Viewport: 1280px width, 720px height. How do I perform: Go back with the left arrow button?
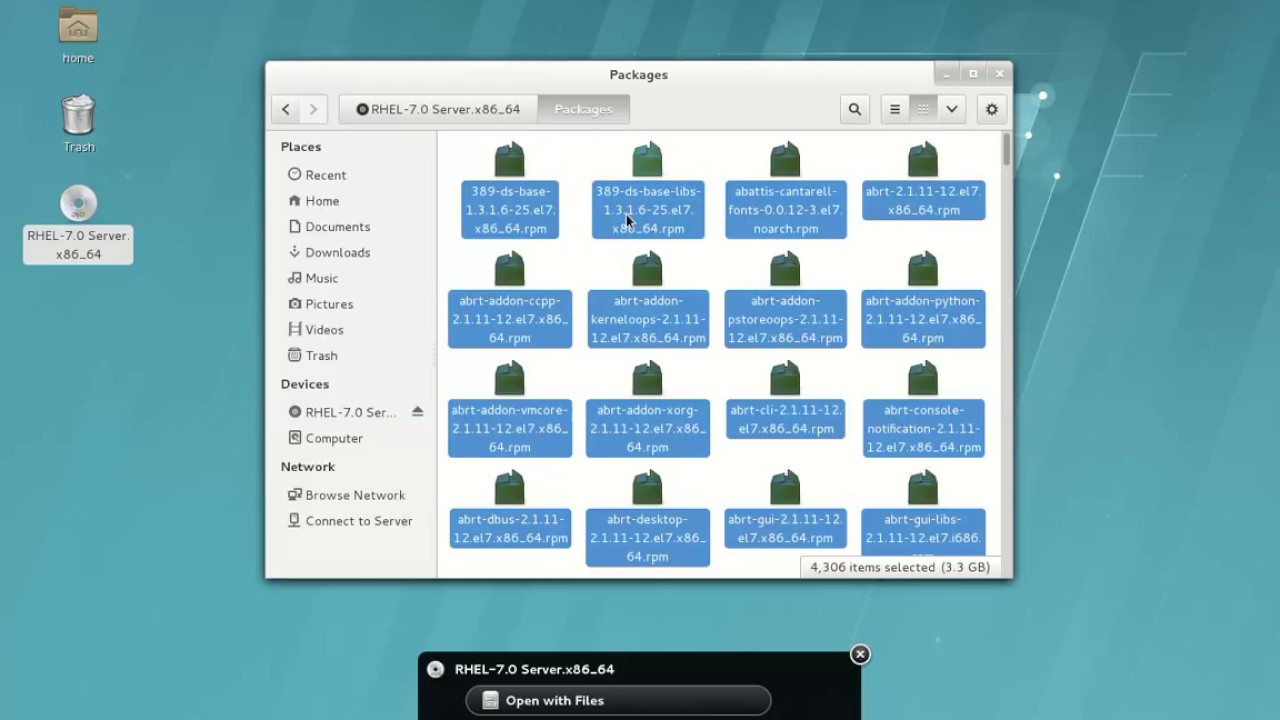pos(286,109)
